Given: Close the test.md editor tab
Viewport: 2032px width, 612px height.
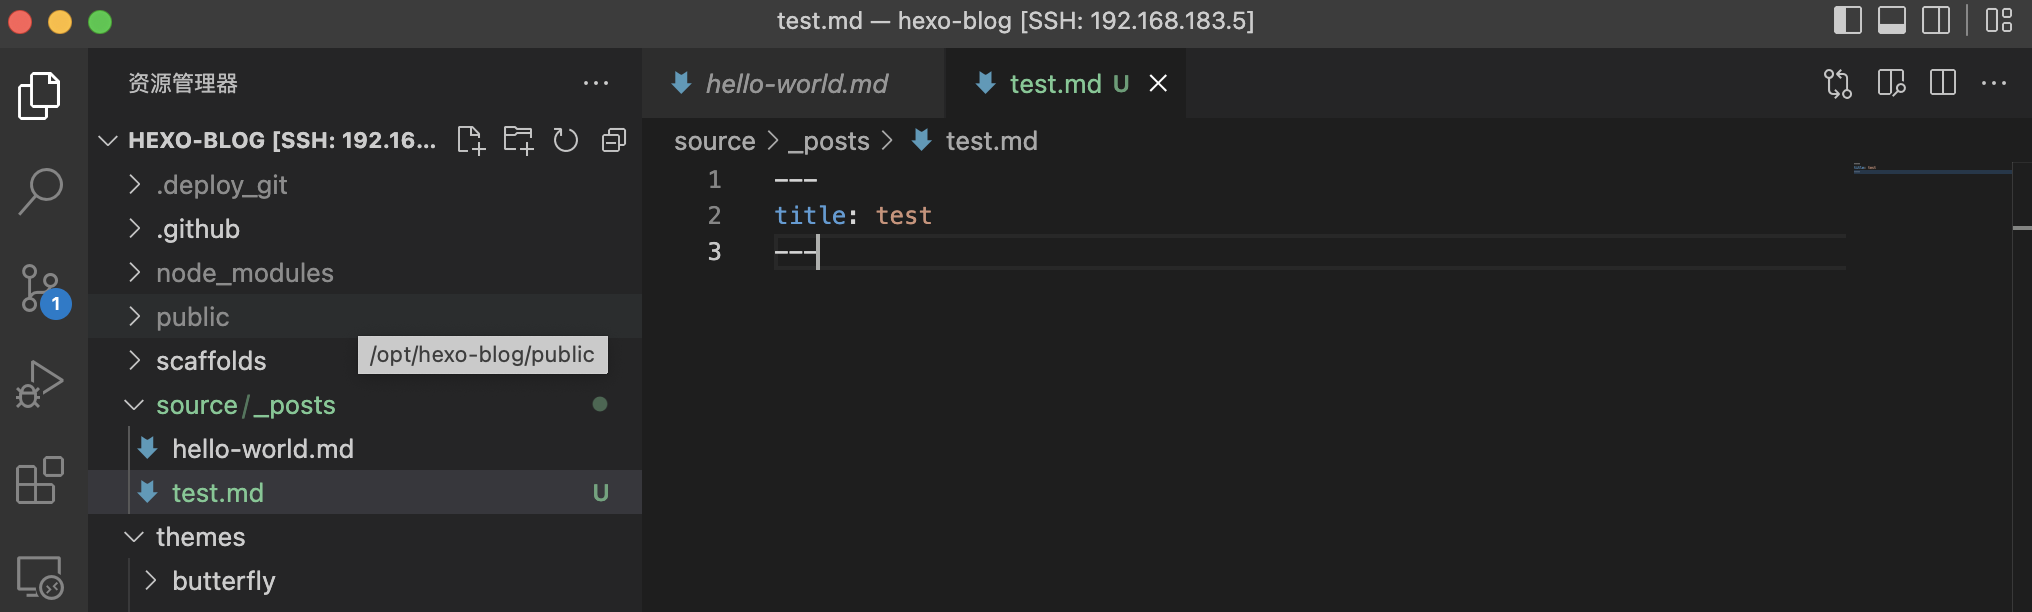Looking at the screenshot, I should tap(1158, 84).
